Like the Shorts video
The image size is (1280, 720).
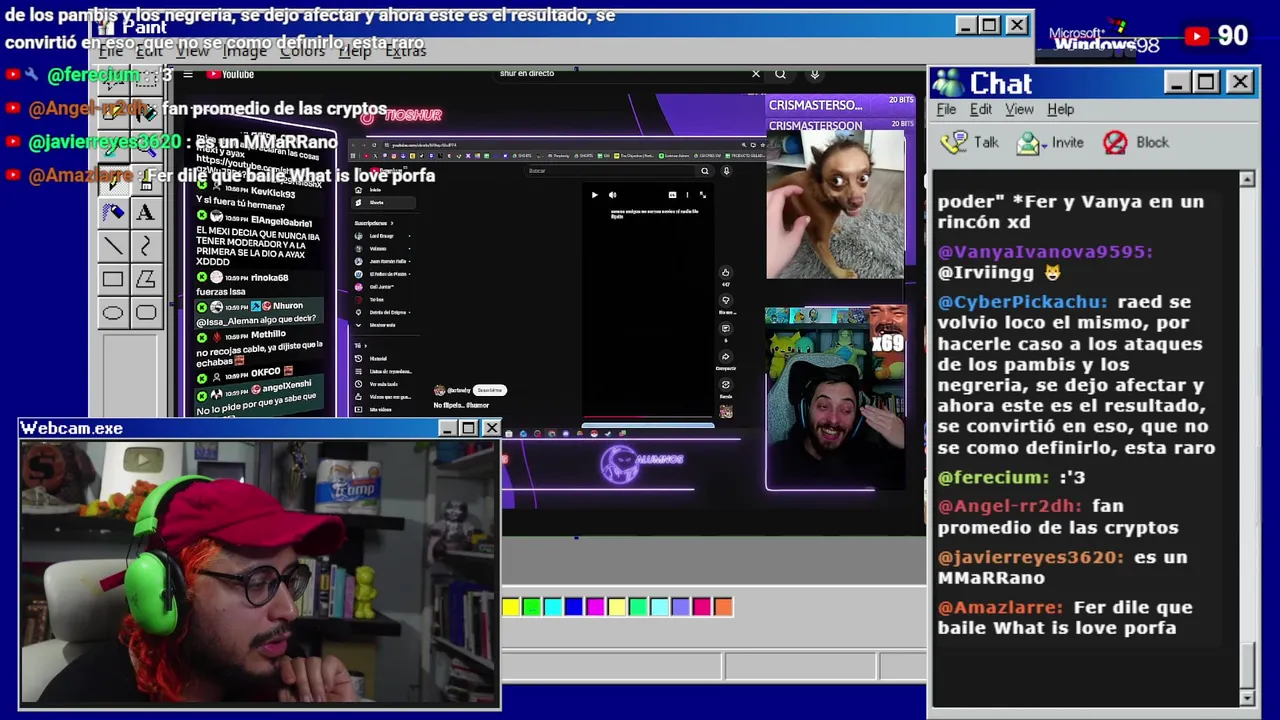tap(726, 272)
